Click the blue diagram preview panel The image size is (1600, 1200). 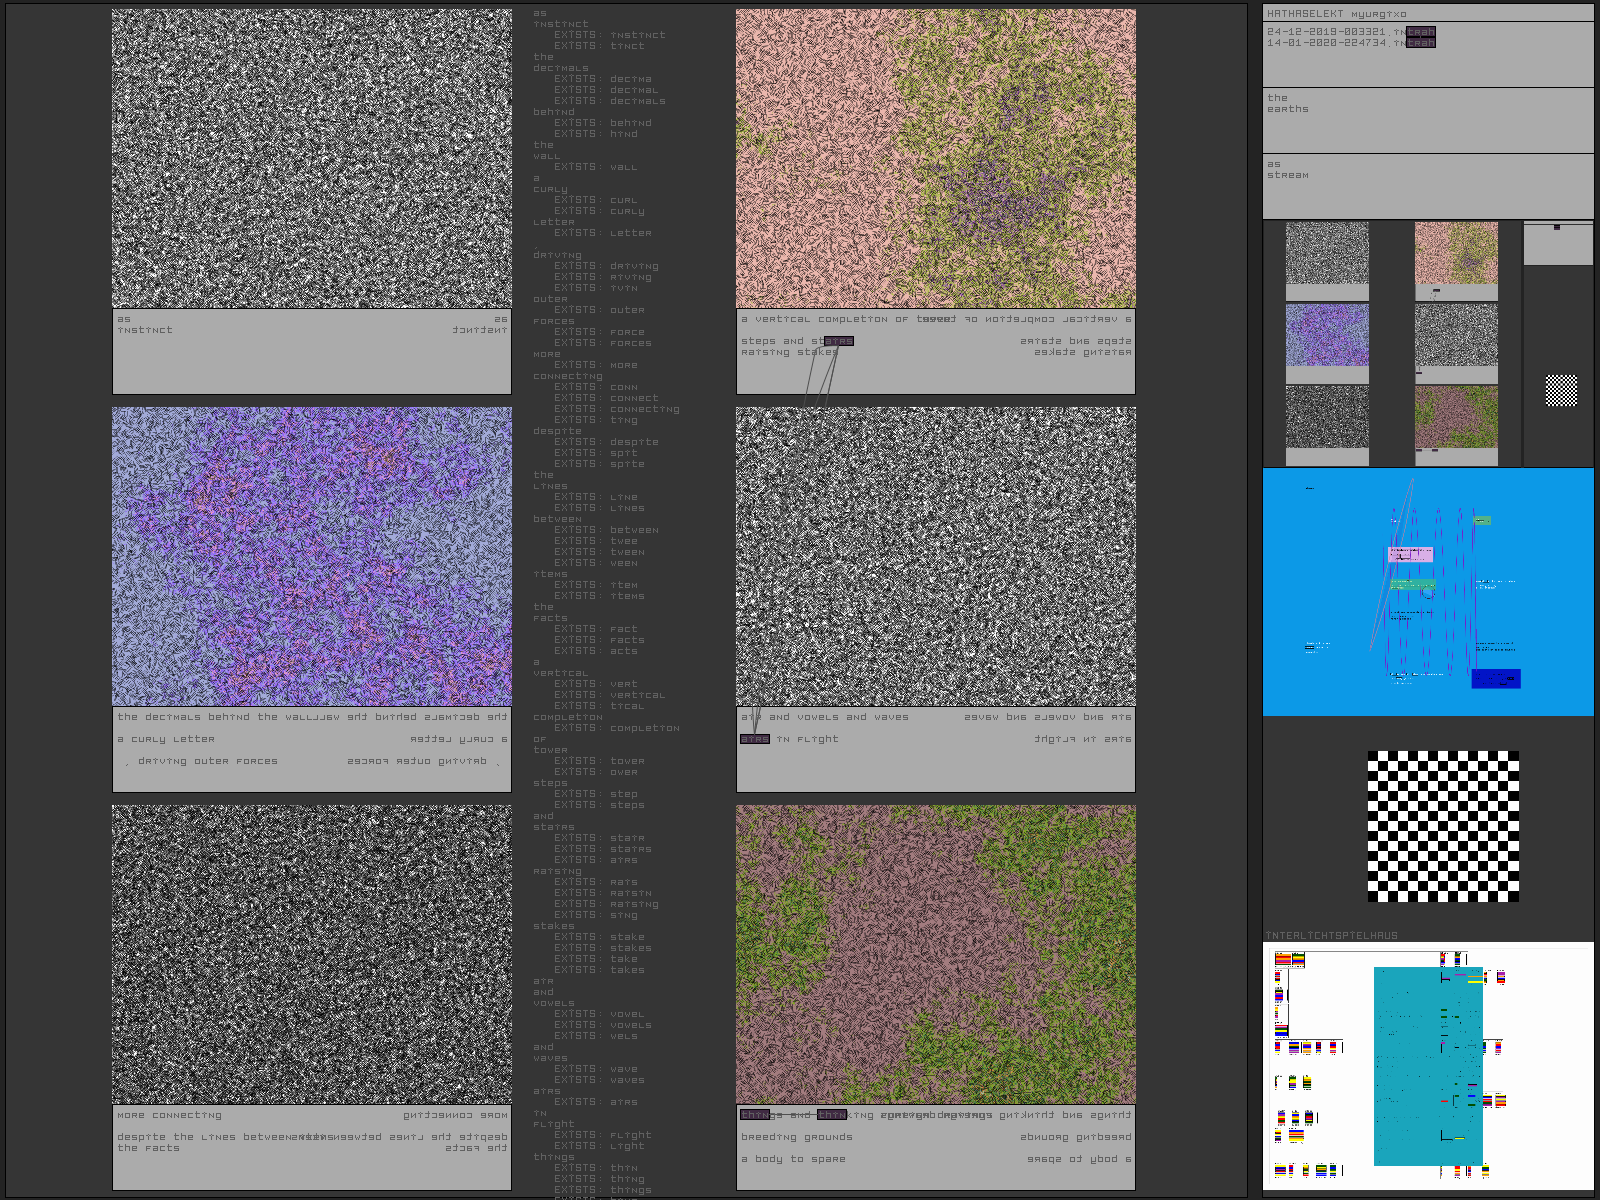pos(1427,591)
